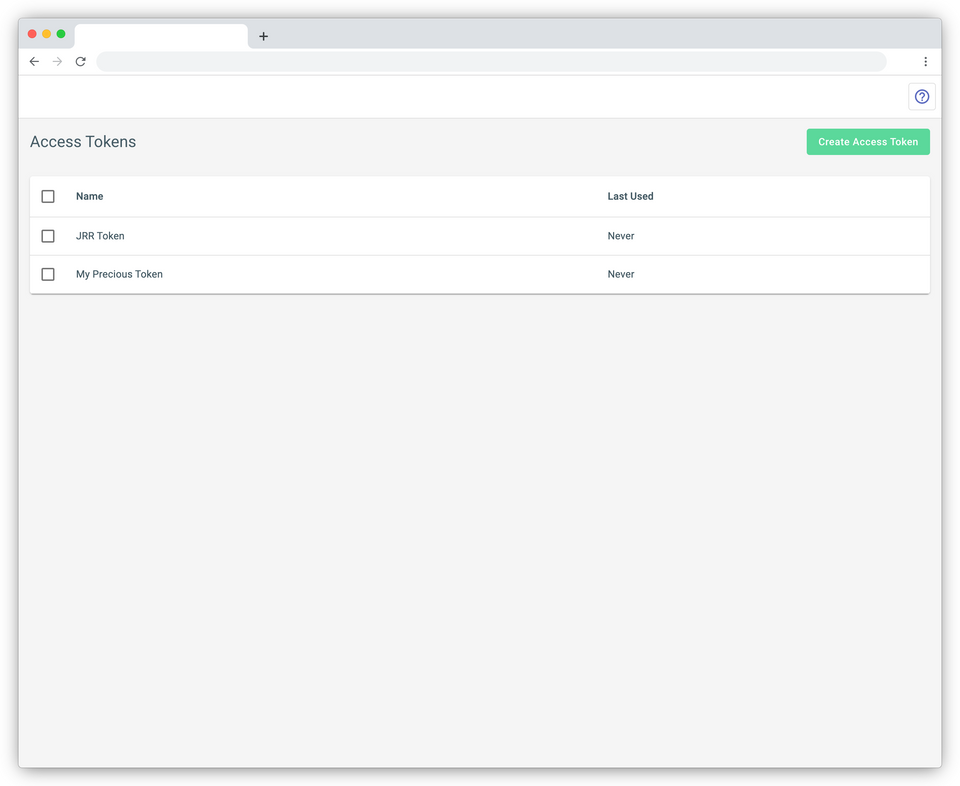The image size is (960, 786).
Task: Check the select-all checkbox in the header
Action: click(48, 196)
